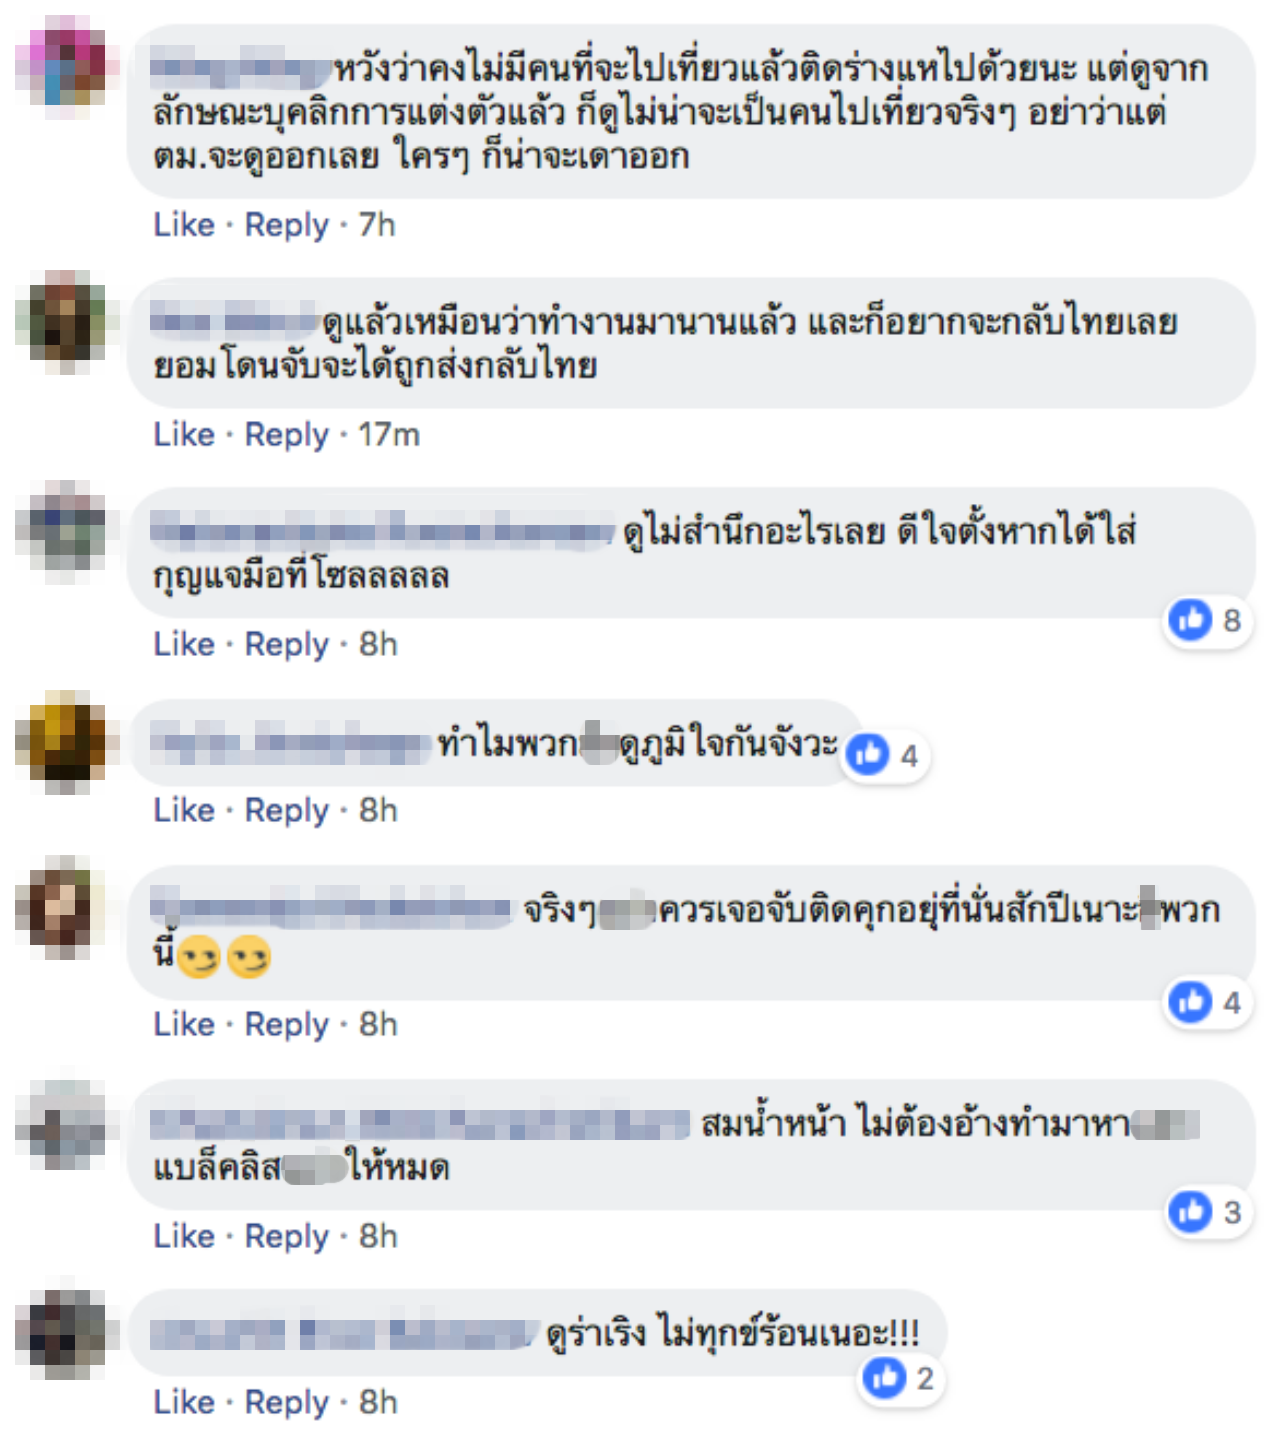Image resolution: width=1280 pixels, height=1444 pixels.
Task: Like the comment starting with สมน้ำหน้า
Action: point(184,1237)
